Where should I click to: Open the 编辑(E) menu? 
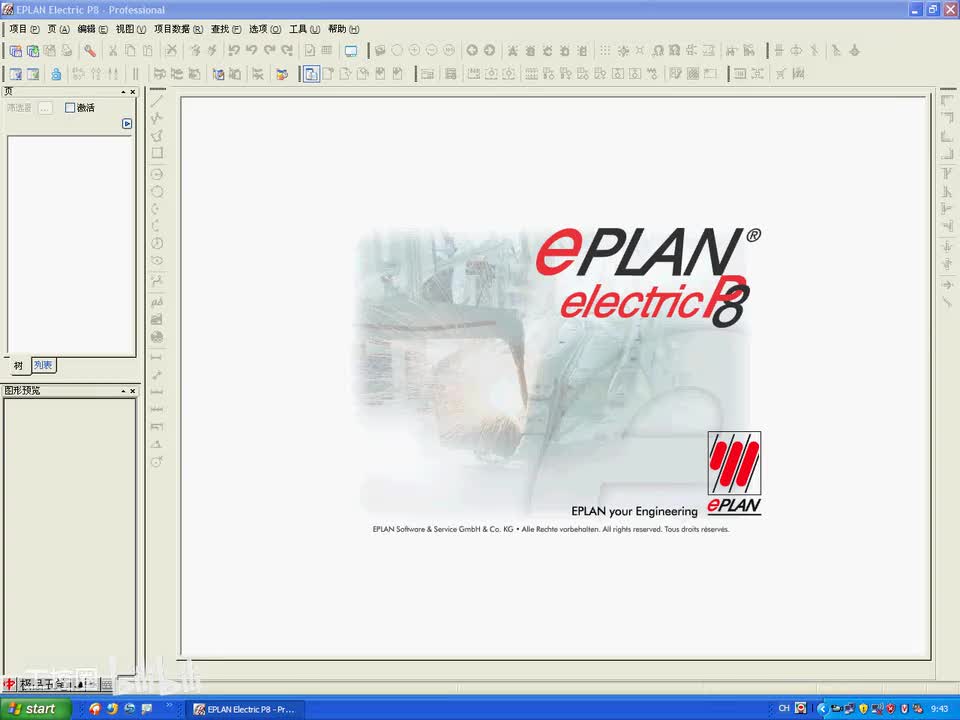click(92, 29)
